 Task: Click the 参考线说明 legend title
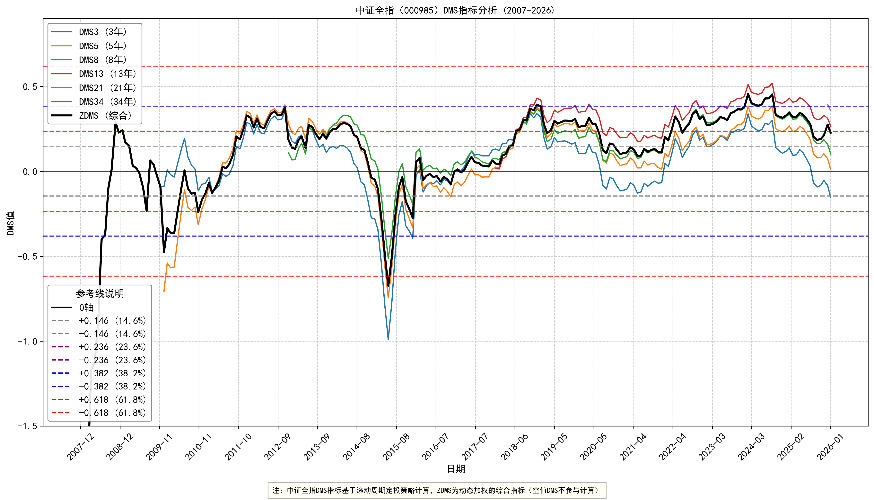100,294
